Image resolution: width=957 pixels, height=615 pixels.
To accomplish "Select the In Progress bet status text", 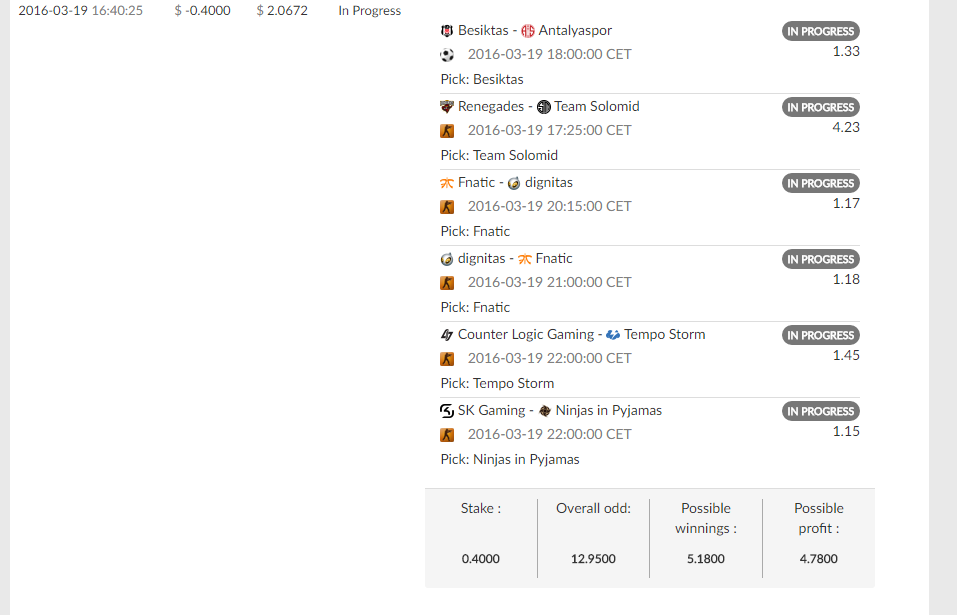I will [x=369, y=11].
